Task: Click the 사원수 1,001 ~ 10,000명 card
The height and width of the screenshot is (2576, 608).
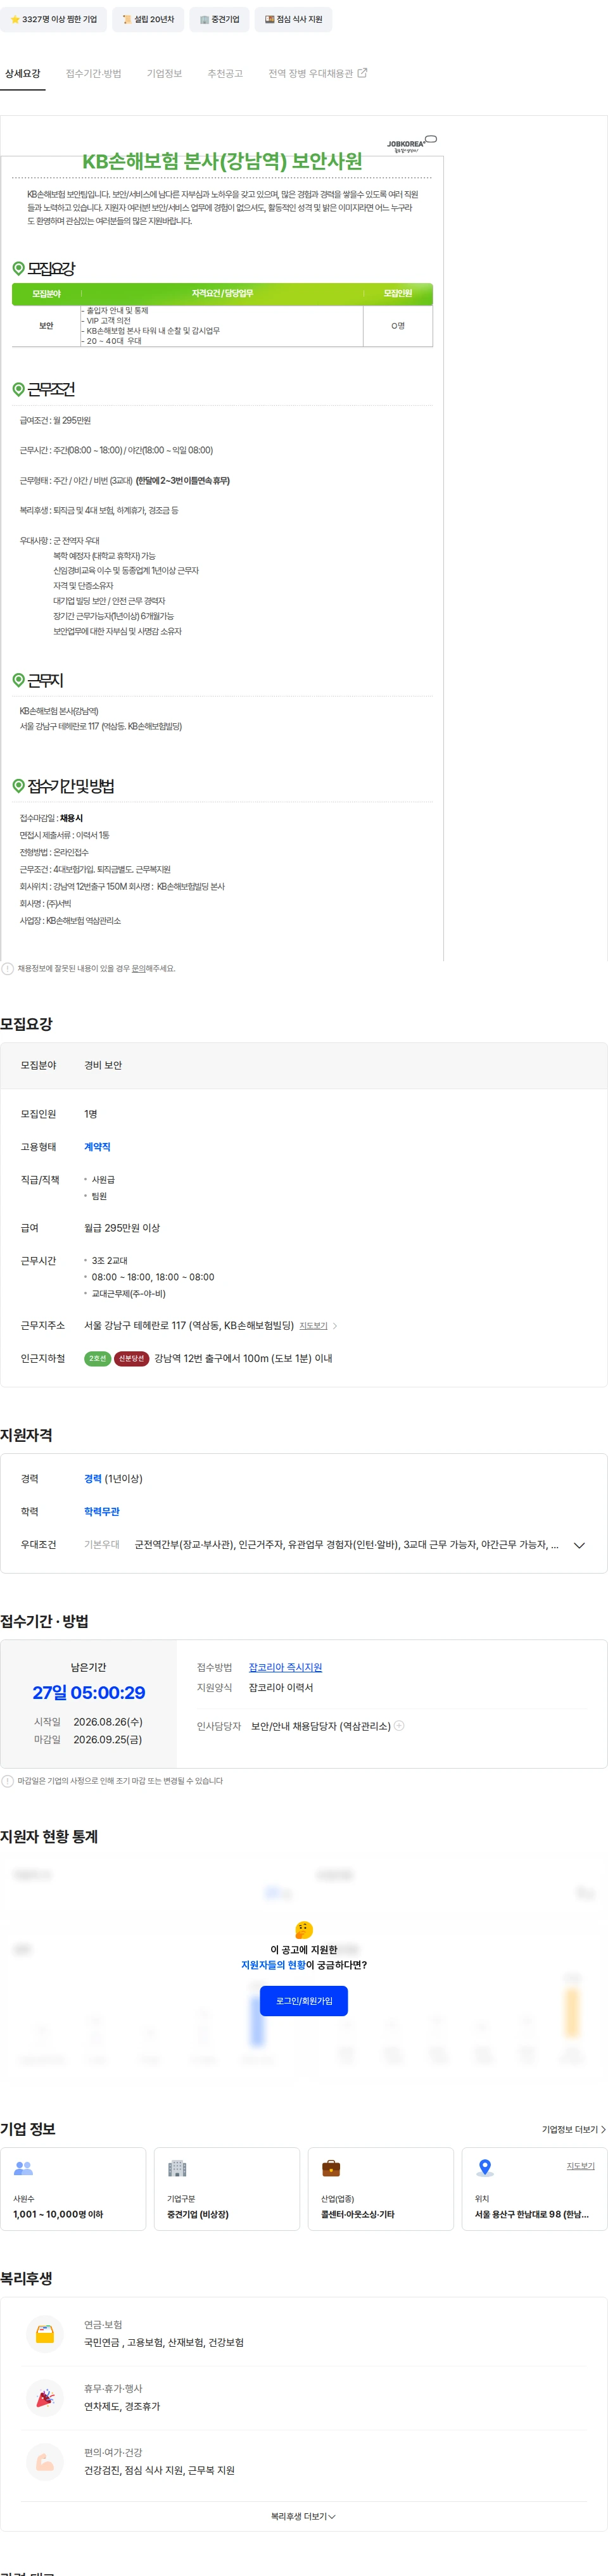Action: 73,2189
